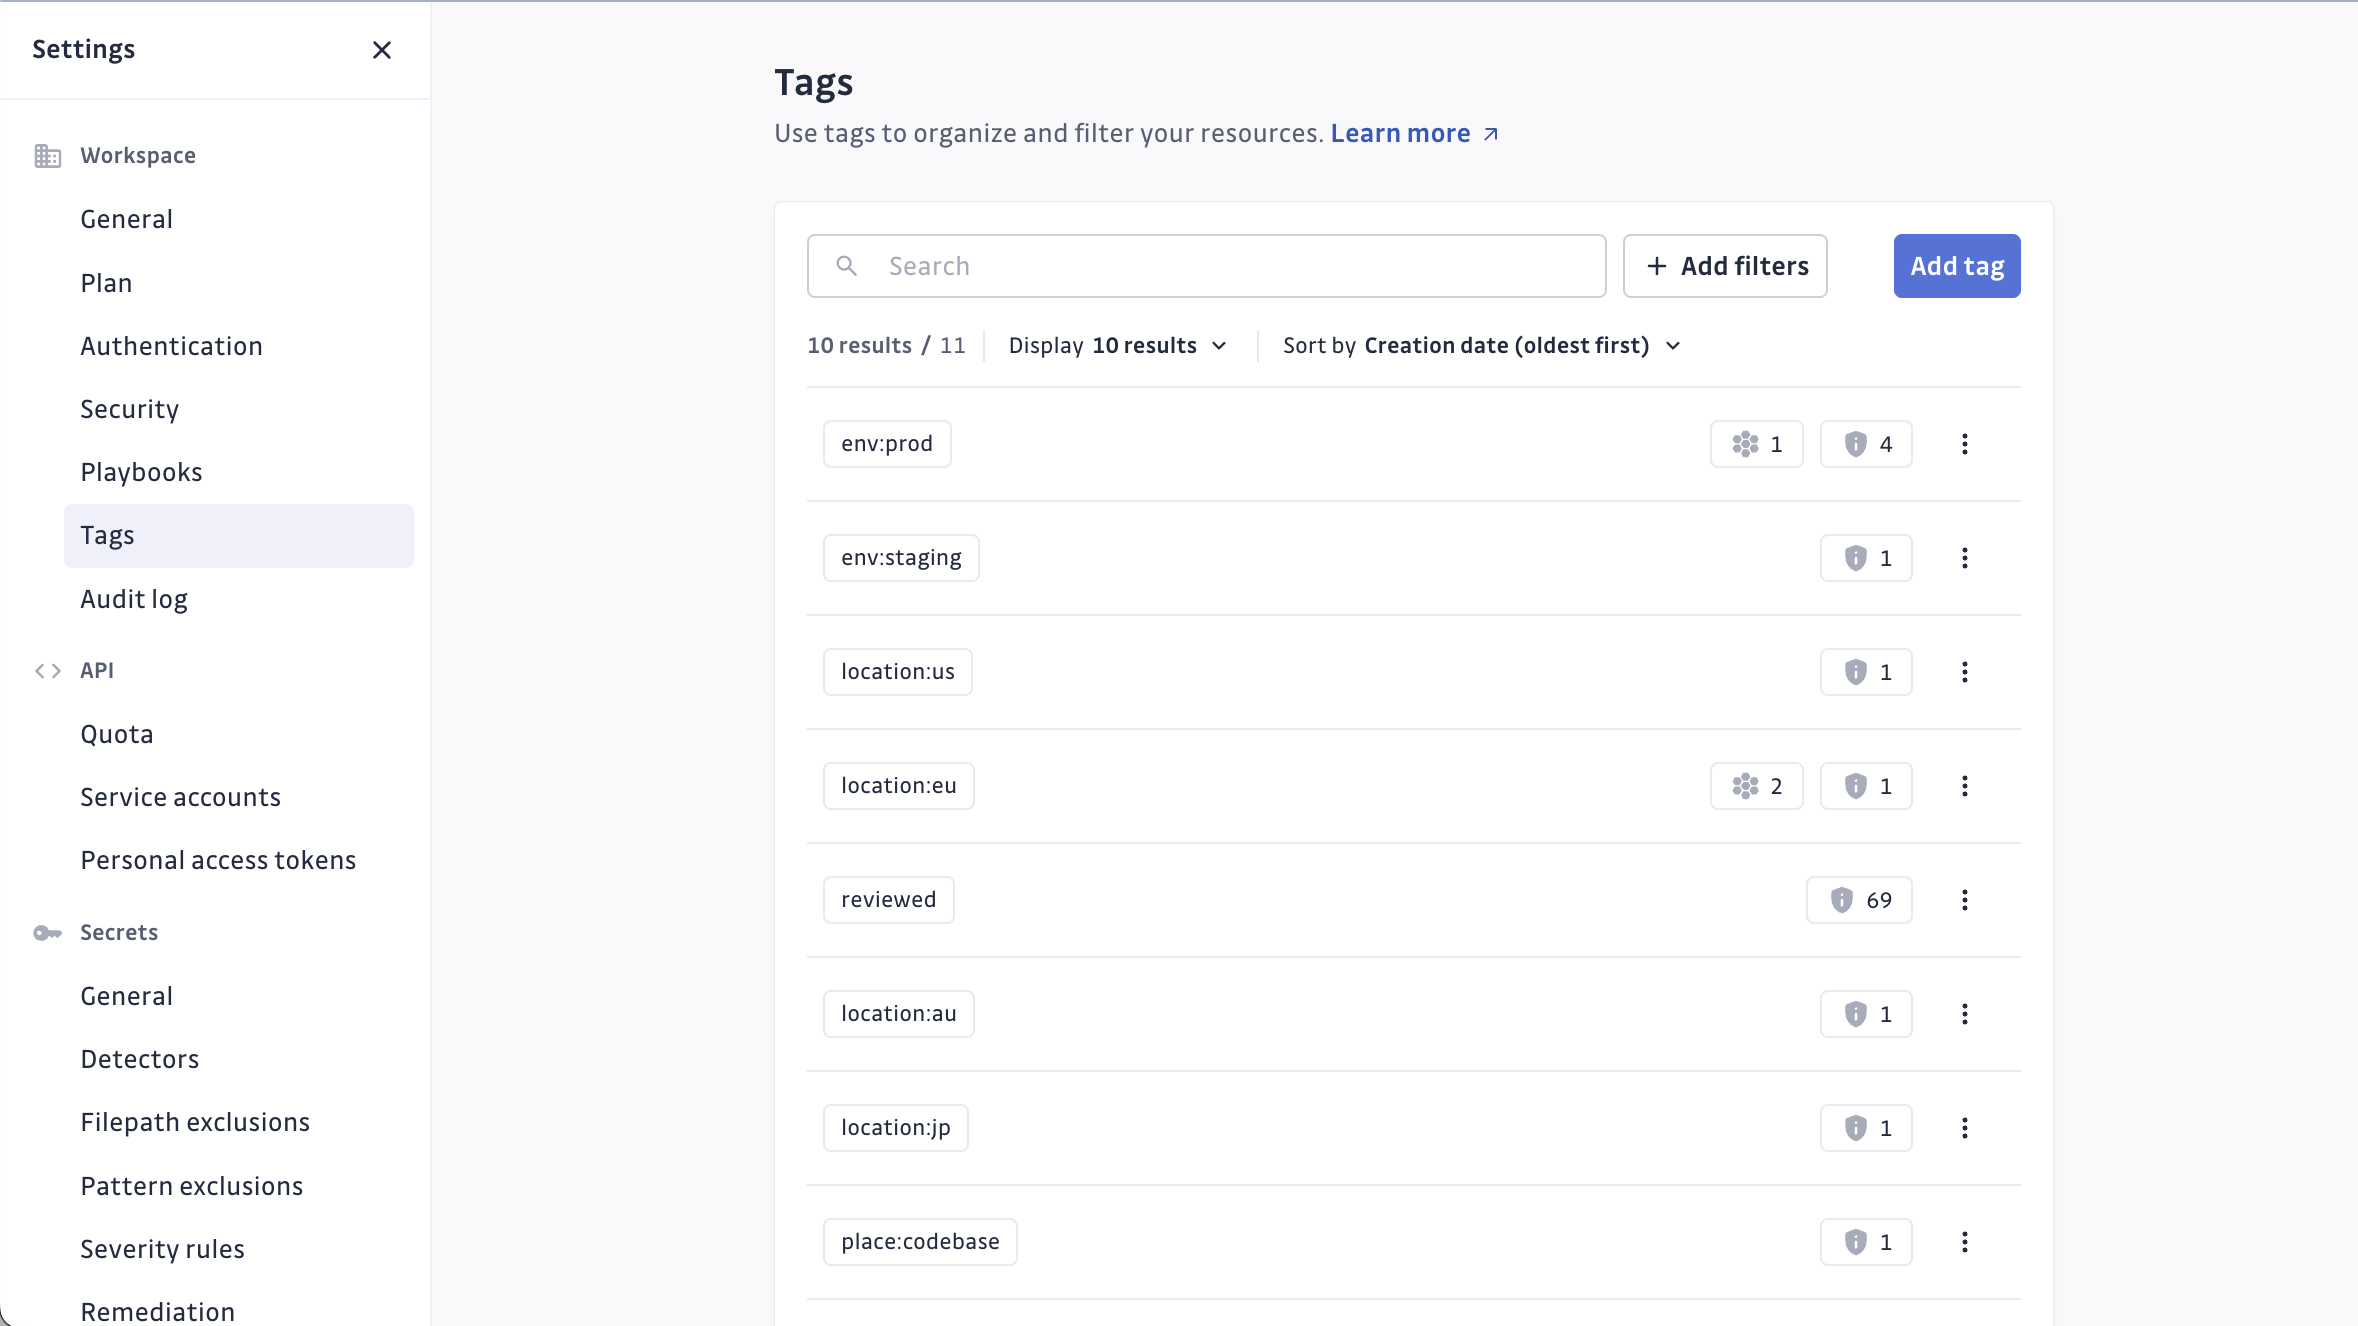The width and height of the screenshot is (2358, 1326).
Task: Click reviewed shield badge showing 69
Action: pyautogui.click(x=1859, y=900)
